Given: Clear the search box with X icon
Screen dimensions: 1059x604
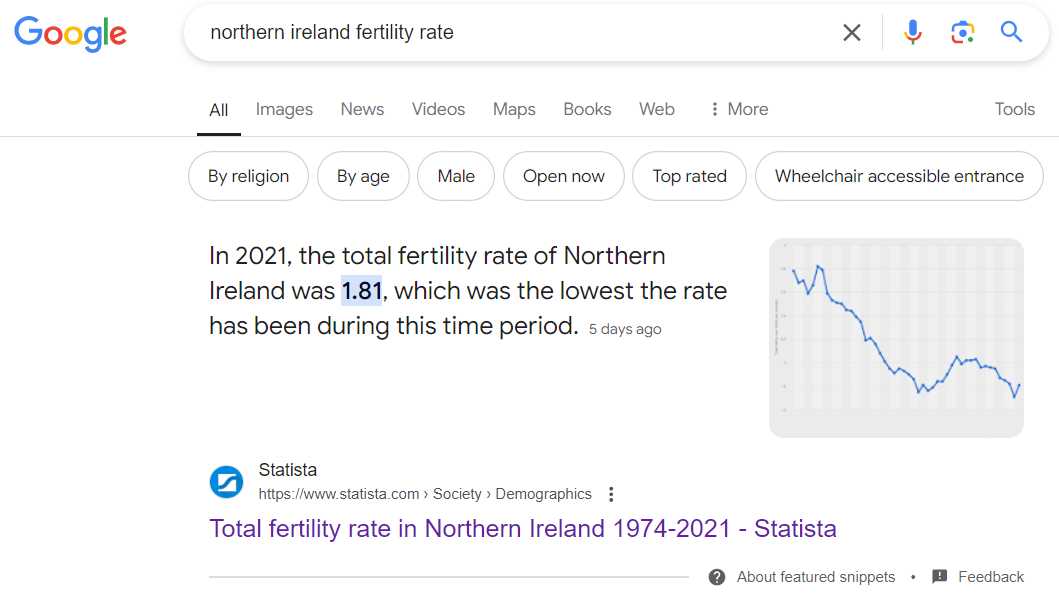Looking at the screenshot, I should 852,33.
